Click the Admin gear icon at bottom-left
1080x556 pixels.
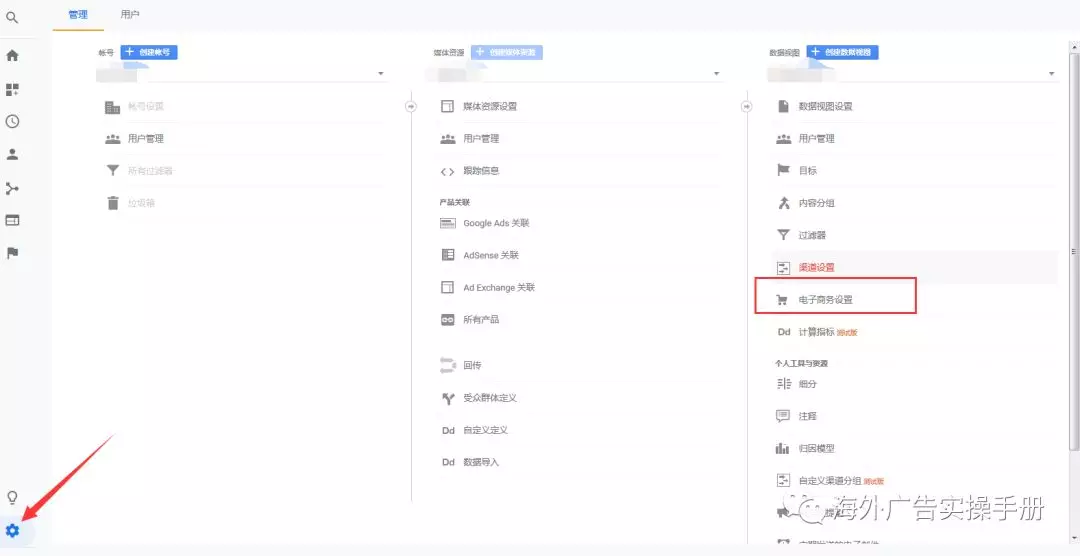12,530
